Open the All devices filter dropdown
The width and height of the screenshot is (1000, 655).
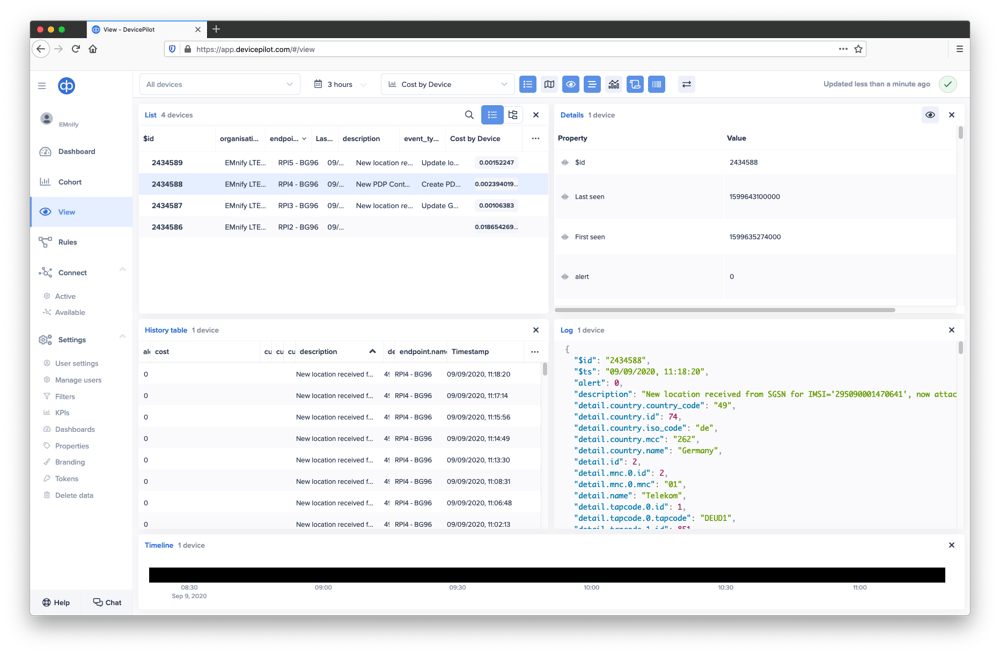pos(219,84)
